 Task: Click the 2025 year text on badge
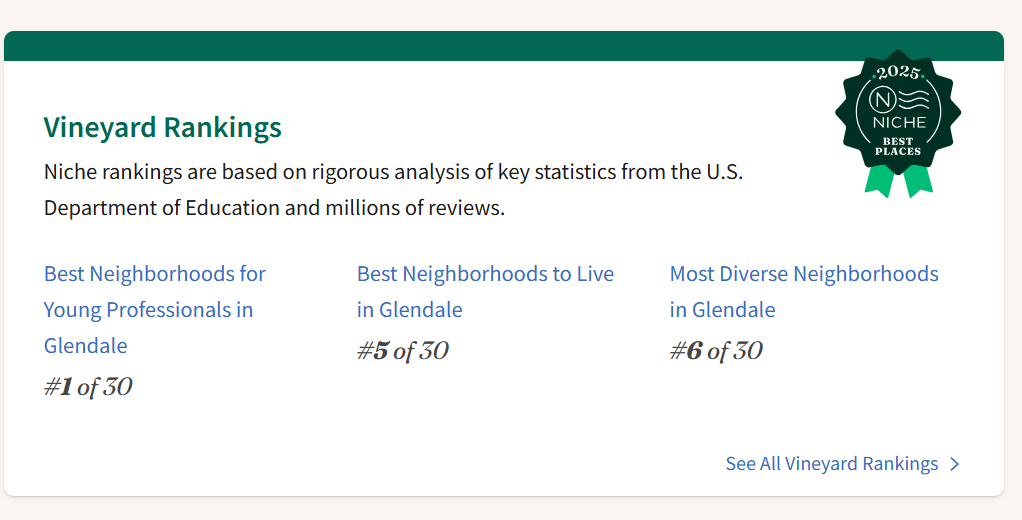click(x=898, y=73)
